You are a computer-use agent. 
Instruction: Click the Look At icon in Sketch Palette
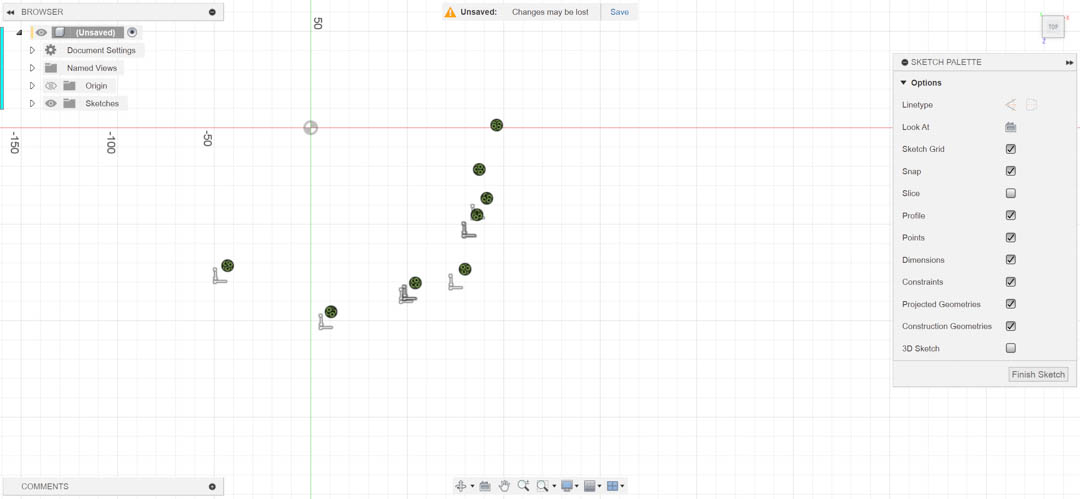click(x=1011, y=127)
